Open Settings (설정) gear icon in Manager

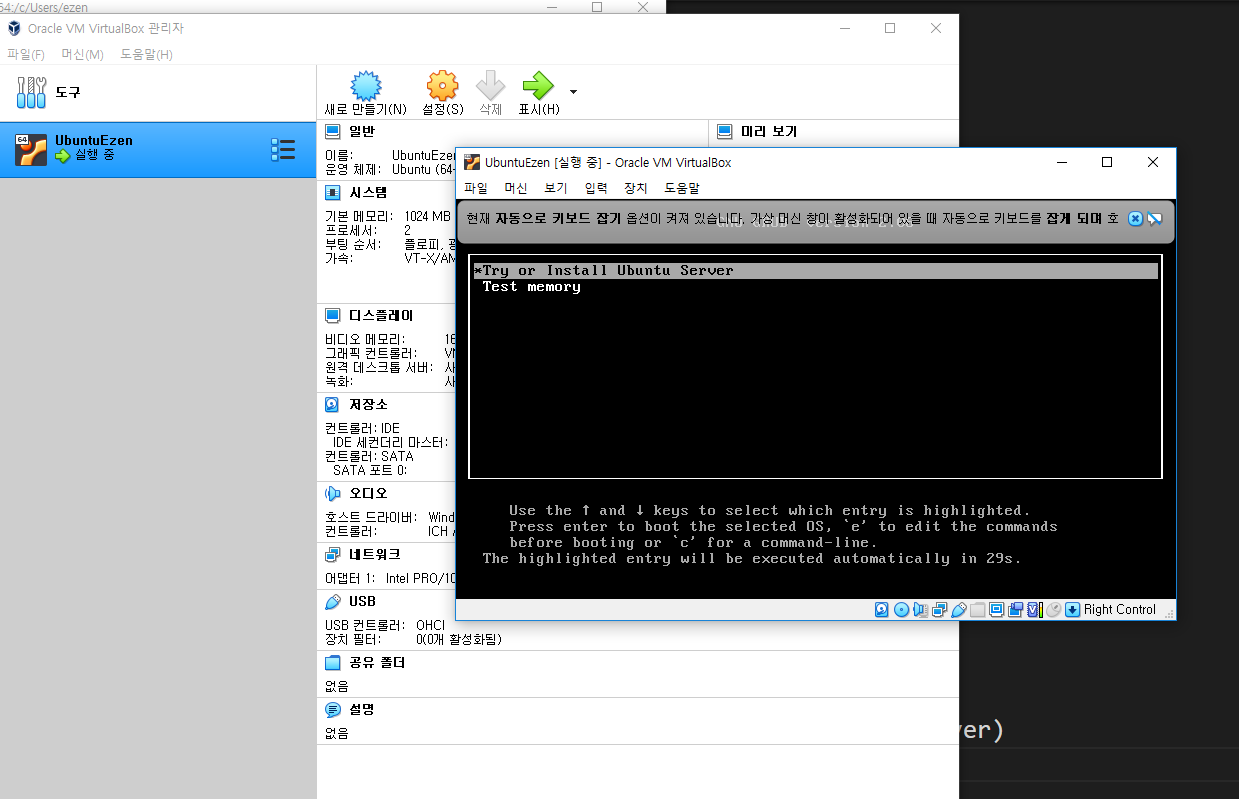pyautogui.click(x=442, y=86)
